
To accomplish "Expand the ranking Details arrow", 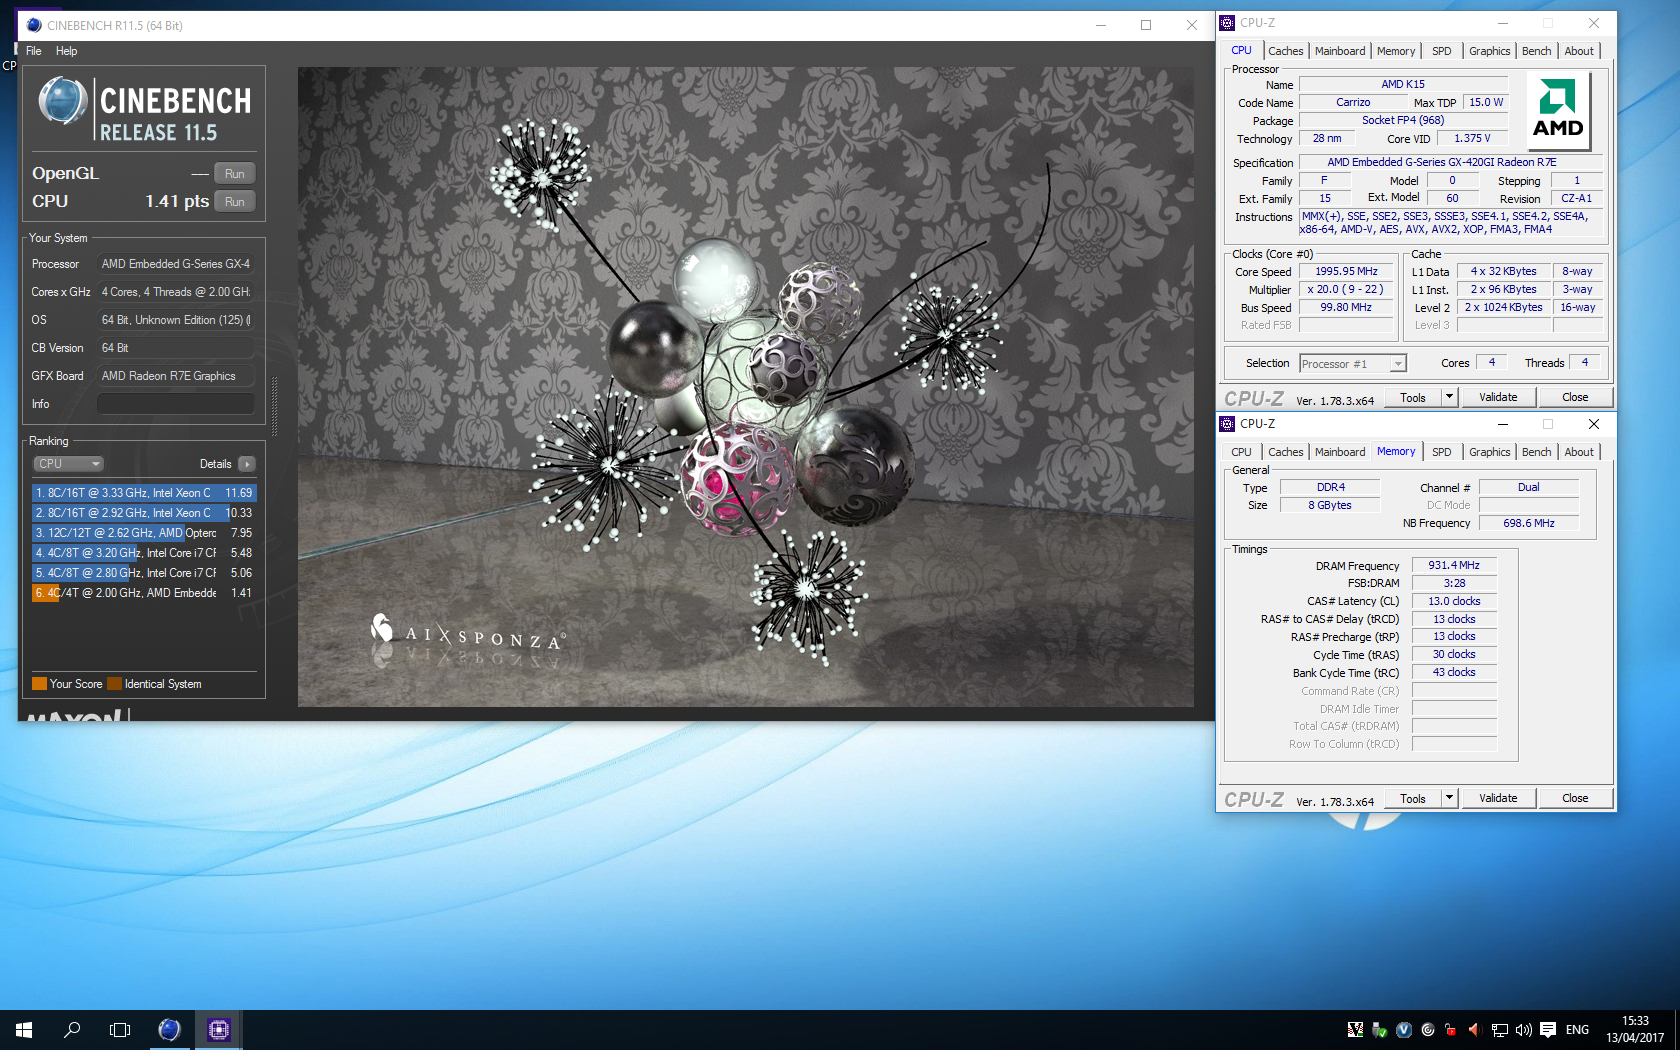I will coord(247,464).
